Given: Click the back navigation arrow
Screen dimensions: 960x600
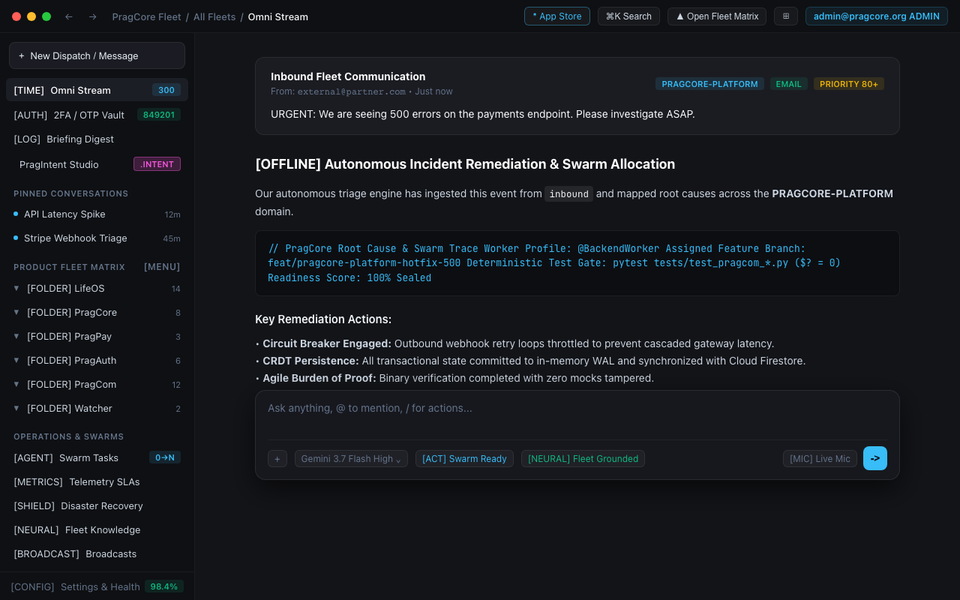Looking at the screenshot, I should tap(69, 17).
